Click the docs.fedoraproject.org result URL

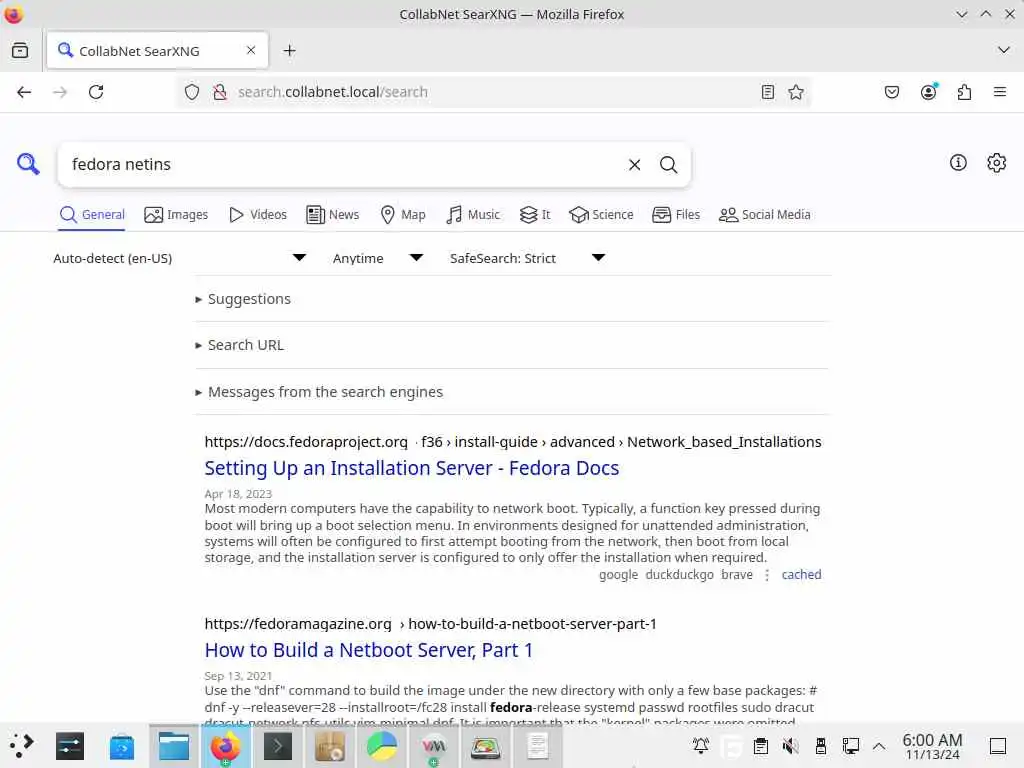[513, 442]
